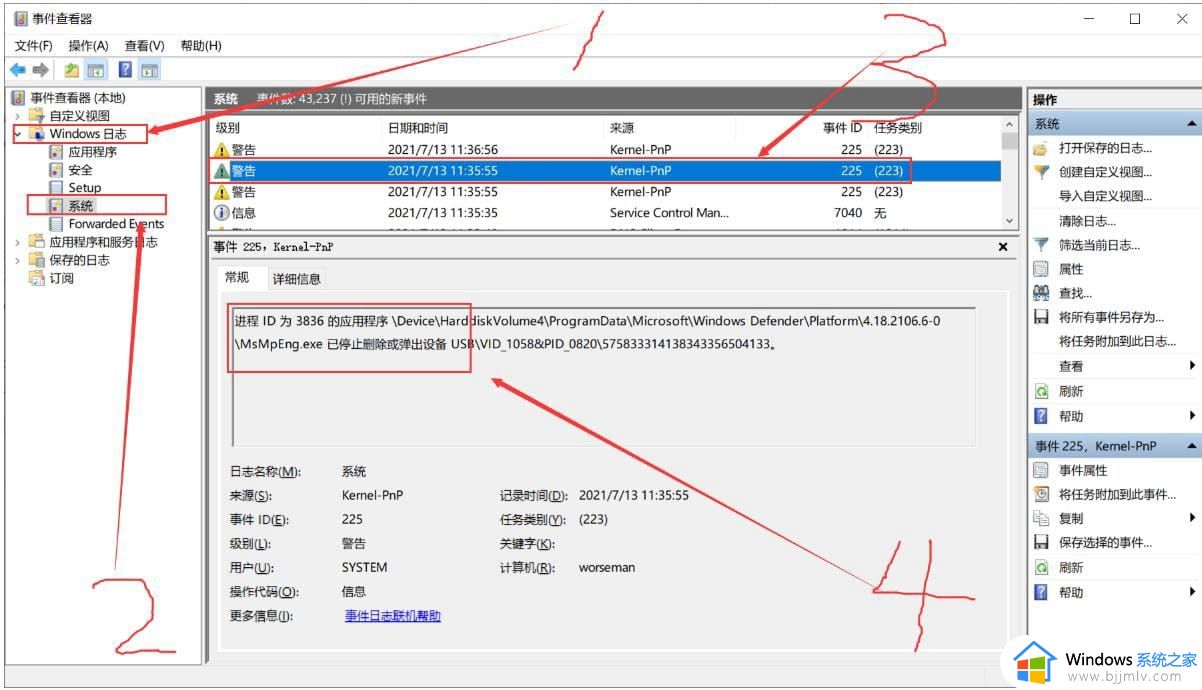Click 7040 event ID cell
This screenshot has width=1202, height=690.
(x=847, y=213)
